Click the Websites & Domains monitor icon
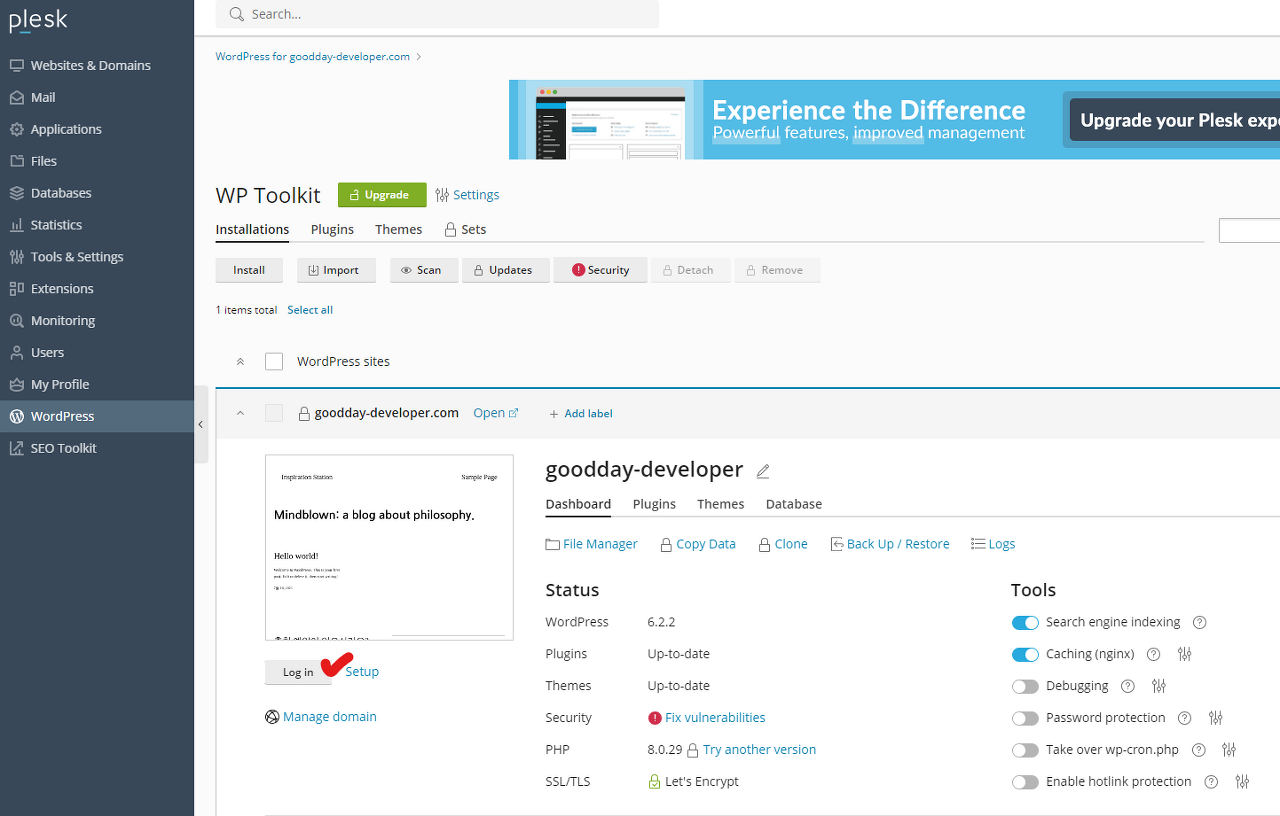This screenshot has width=1280, height=816. (16, 65)
